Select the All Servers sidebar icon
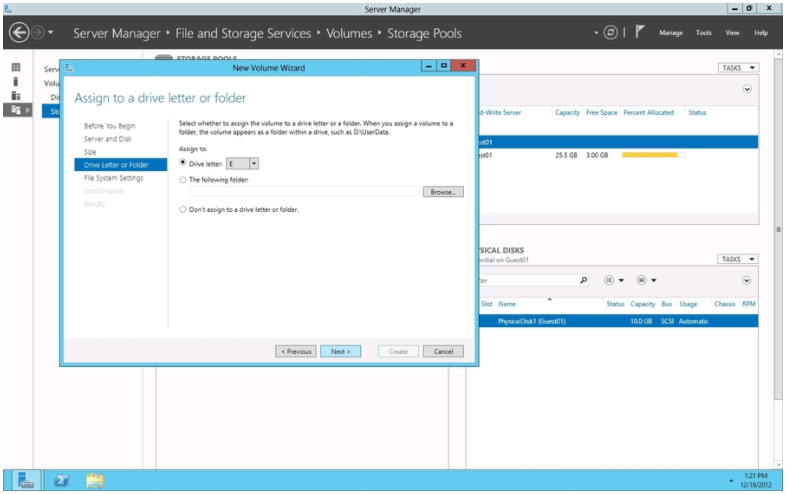The height and width of the screenshot is (494, 787). click(x=15, y=95)
